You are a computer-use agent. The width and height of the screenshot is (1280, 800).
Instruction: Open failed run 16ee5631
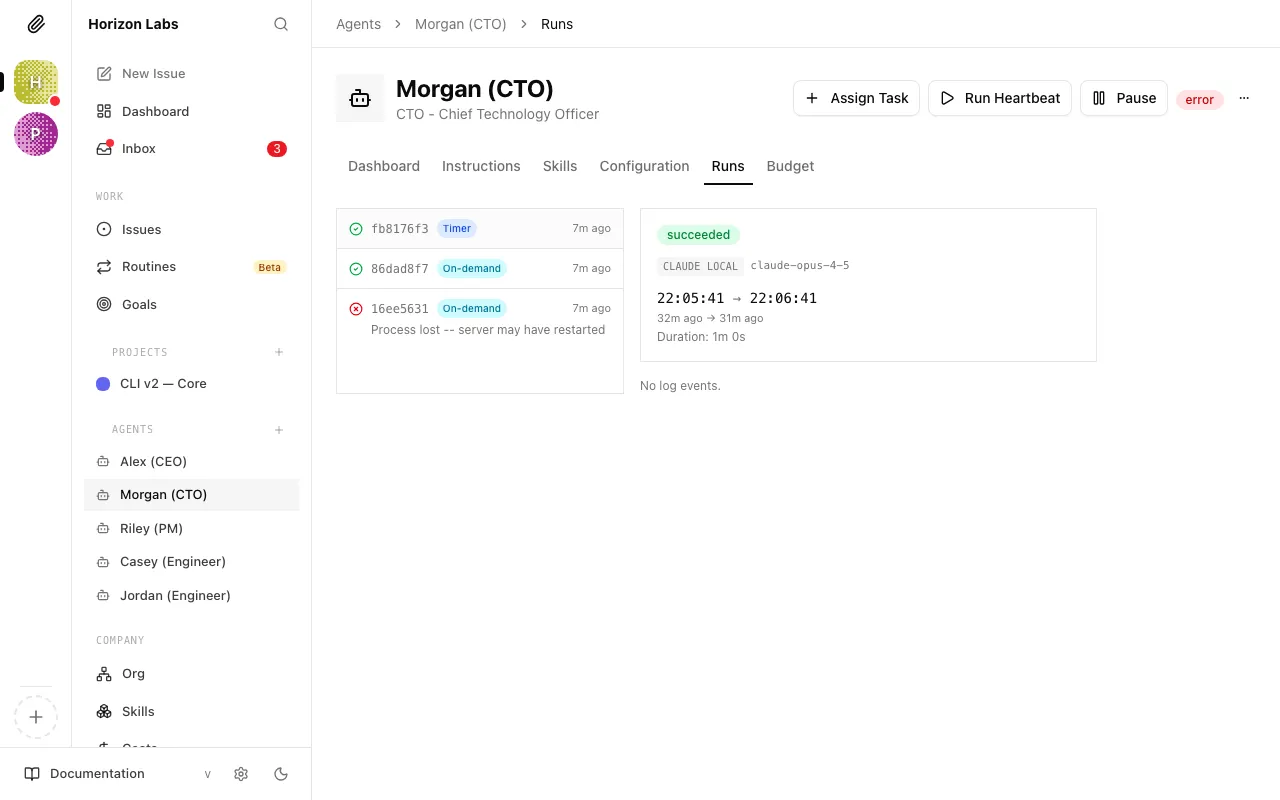click(x=480, y=318)
